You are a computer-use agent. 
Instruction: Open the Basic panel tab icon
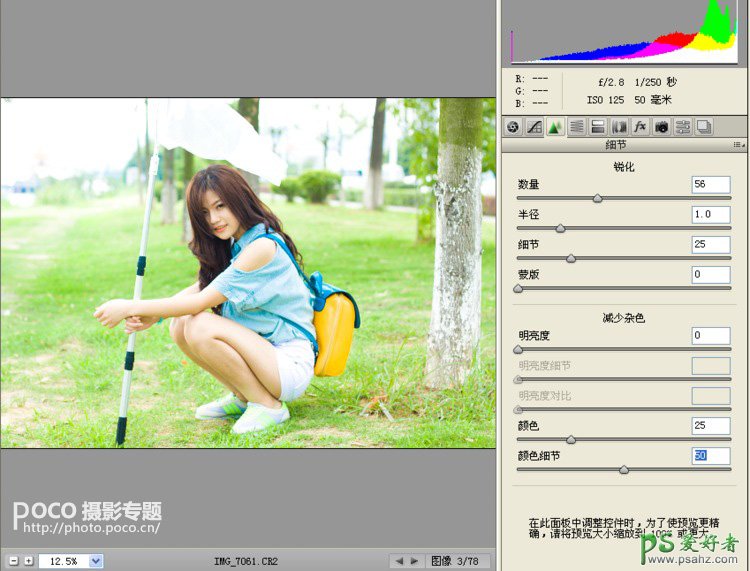pos(513,127)
